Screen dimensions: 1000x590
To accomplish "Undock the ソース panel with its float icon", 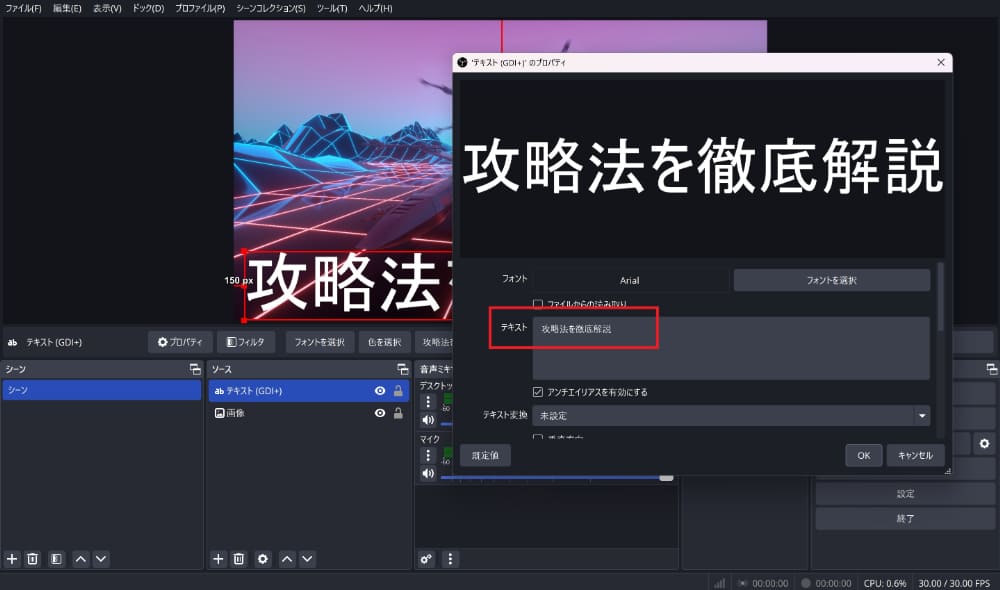I will (x=402, y=369).
